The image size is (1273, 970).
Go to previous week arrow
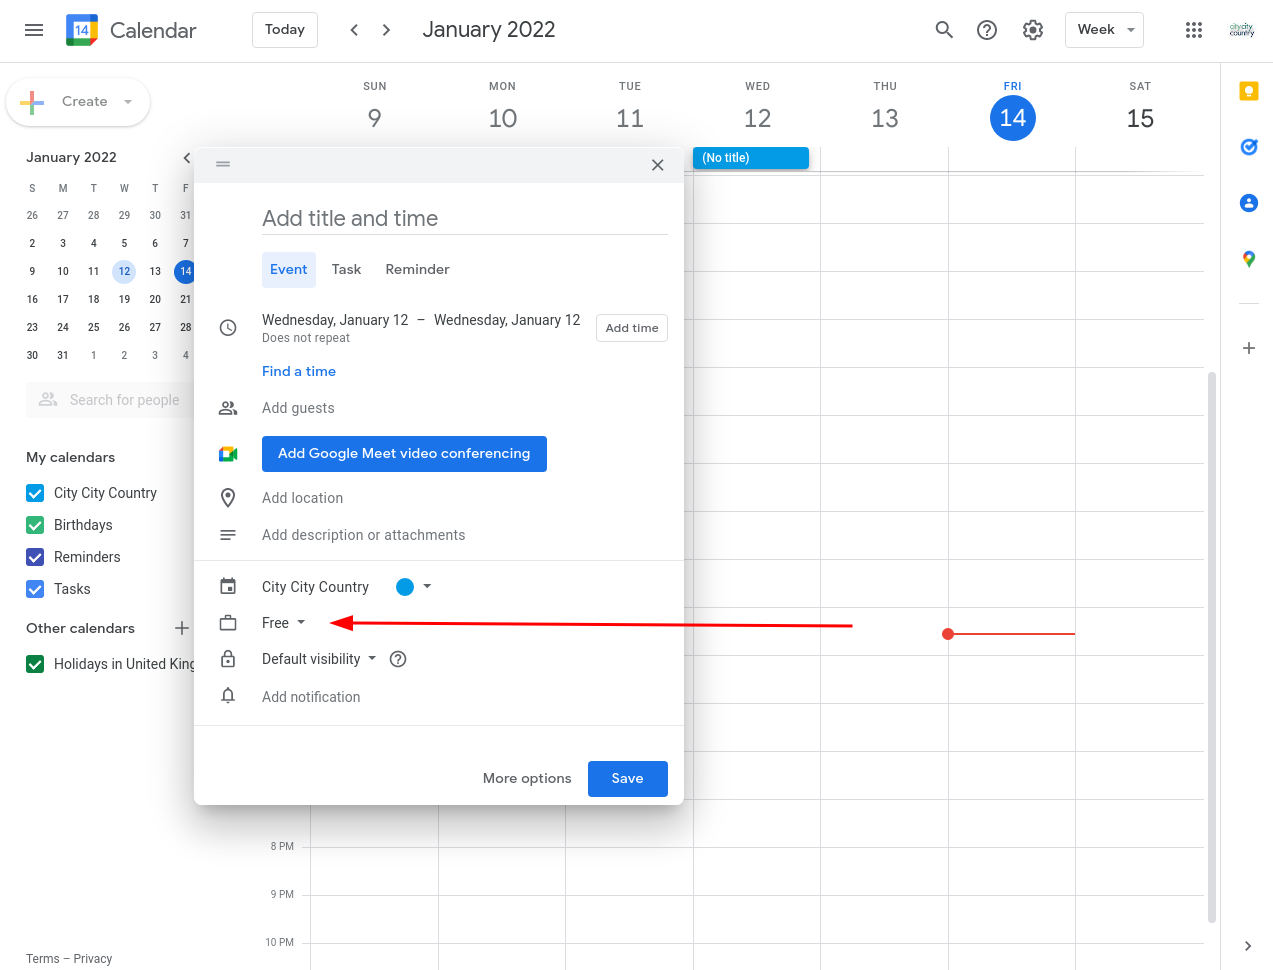[354, 30]
